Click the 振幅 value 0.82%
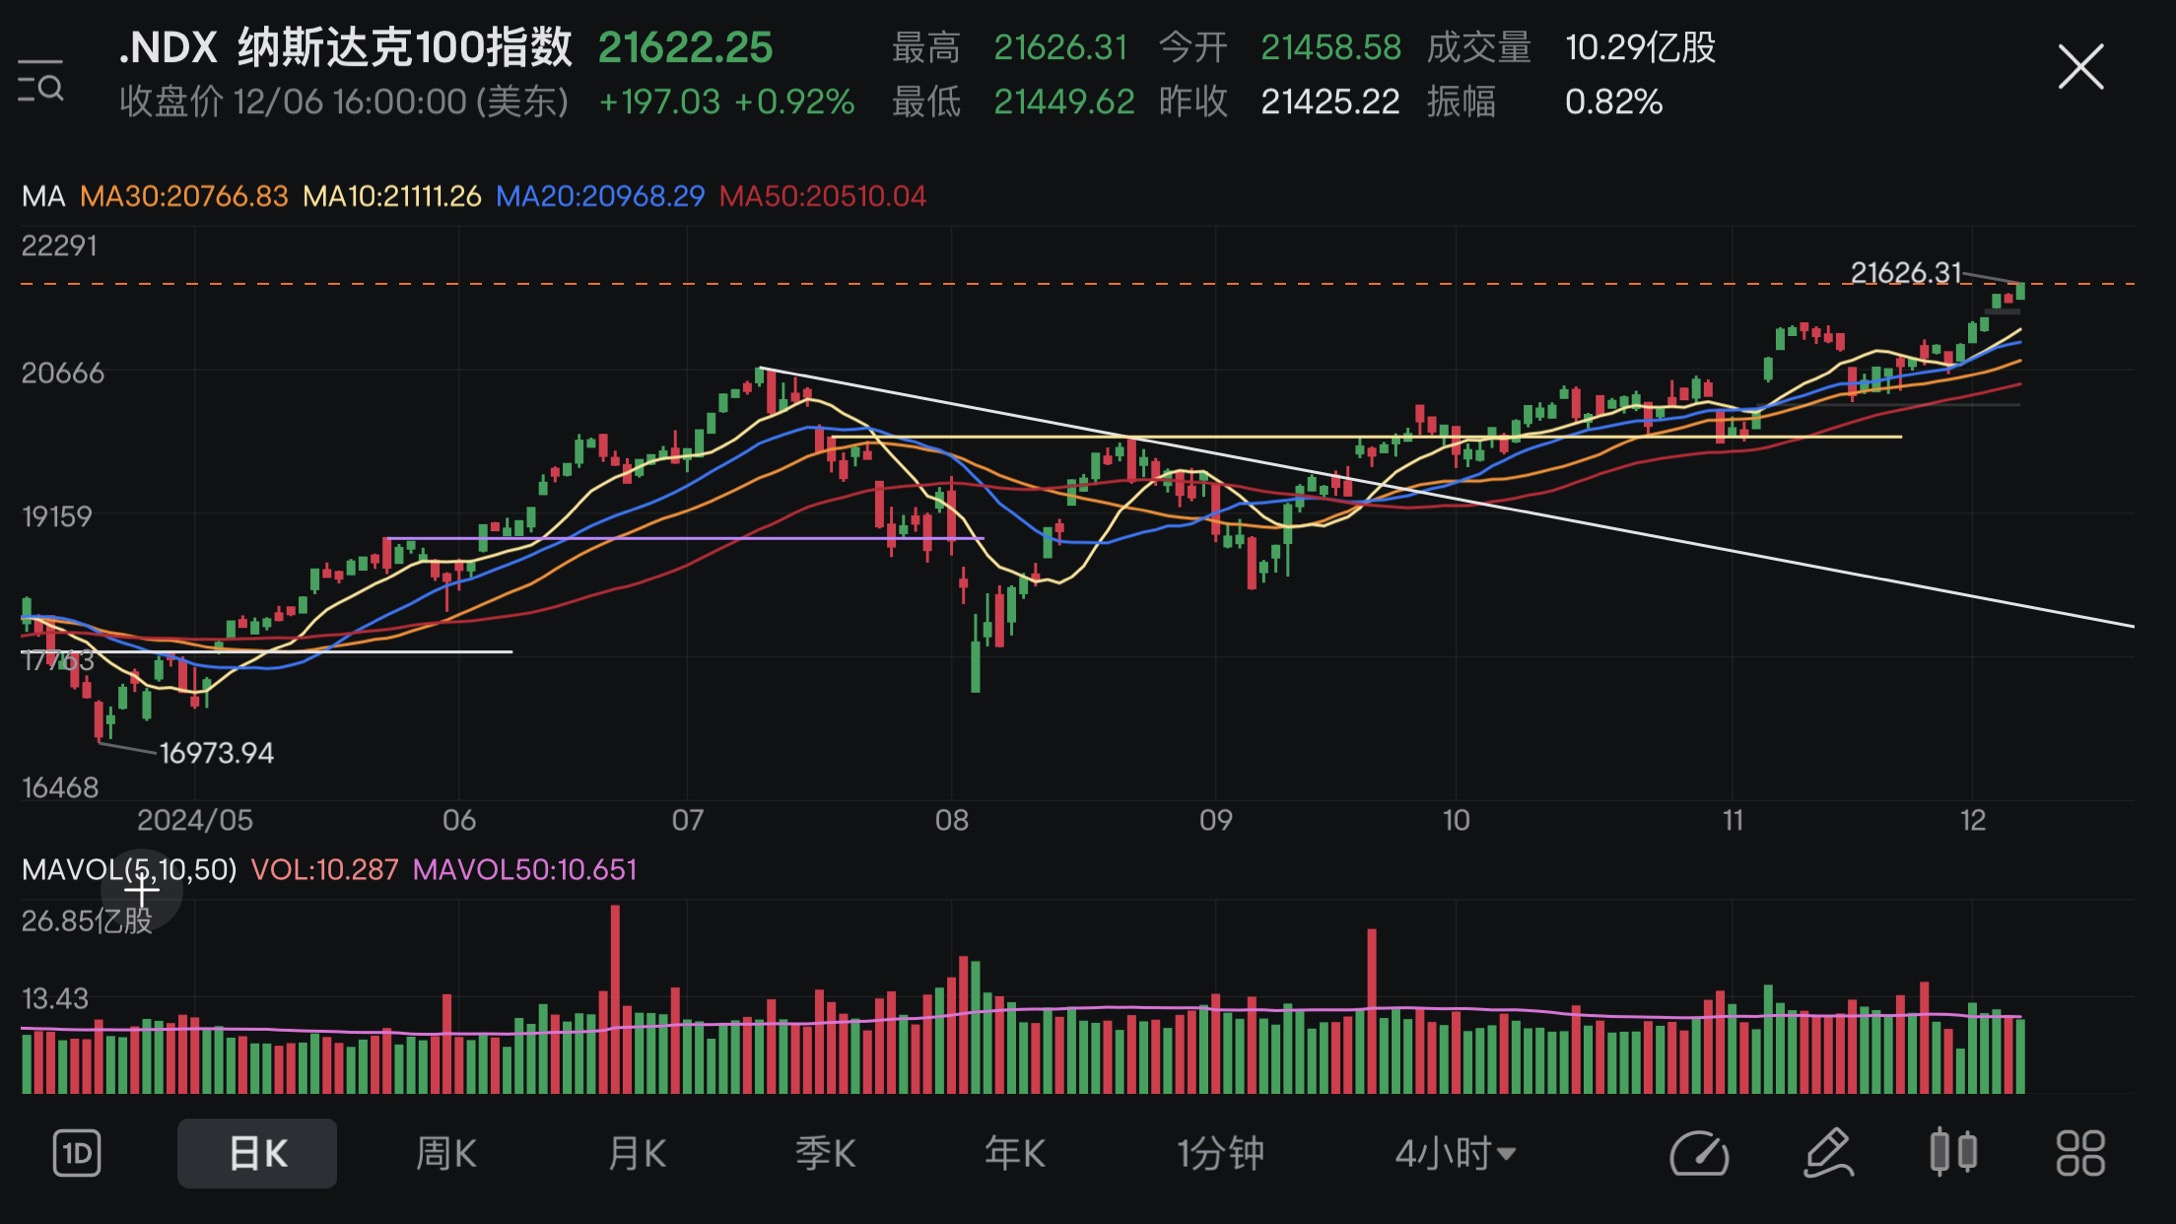This screenshot has height=1224, width=2176. pyautogui.click(x=1614, y=102)
